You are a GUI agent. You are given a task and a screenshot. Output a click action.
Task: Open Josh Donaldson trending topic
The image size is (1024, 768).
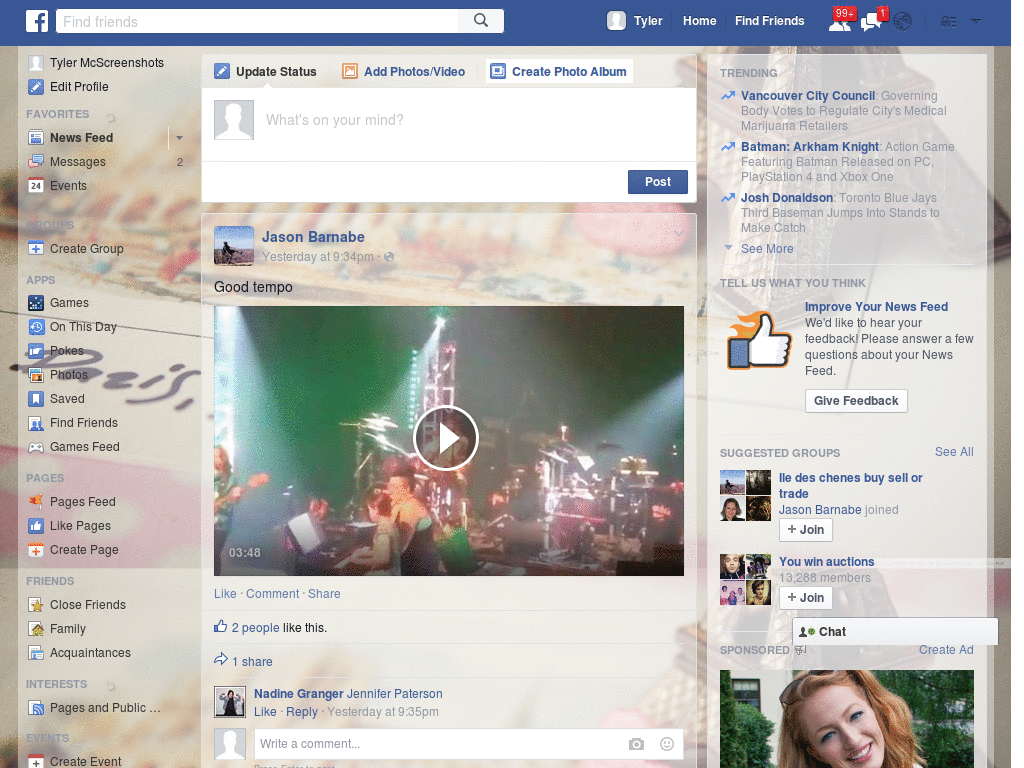(x=786, y=198)
